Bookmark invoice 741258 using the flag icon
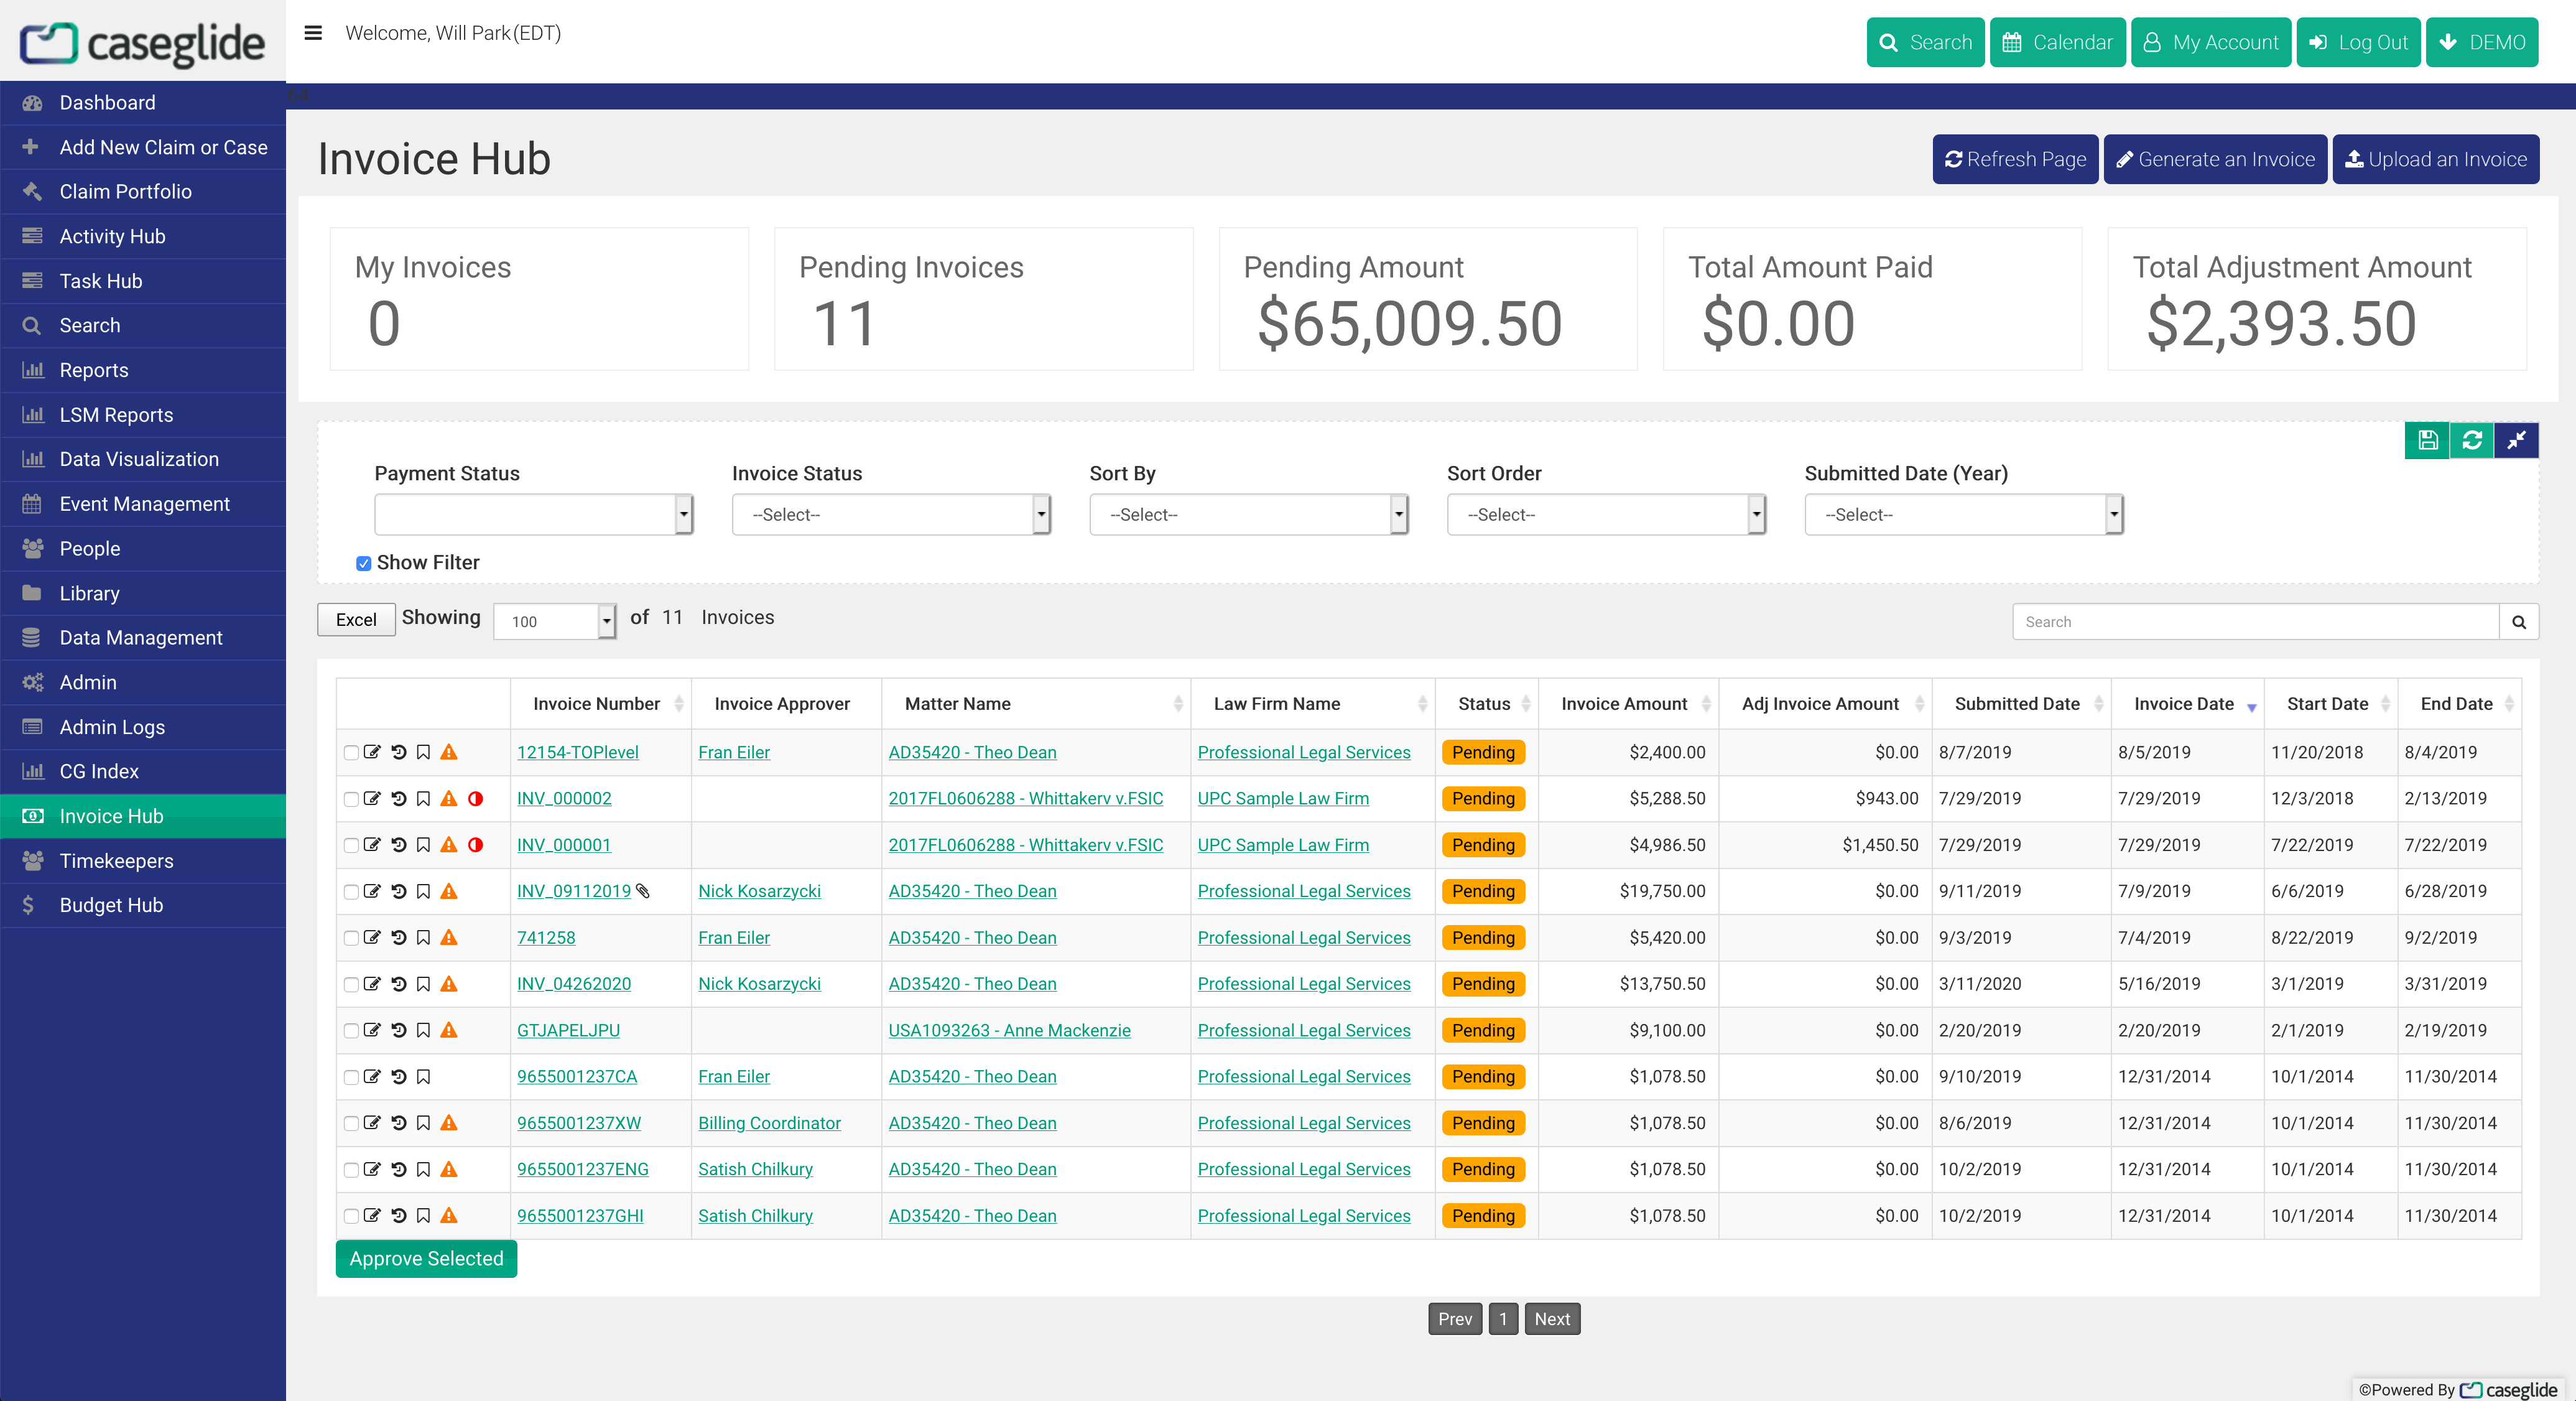2576x1401 pixels. click(x=423, y=938)
